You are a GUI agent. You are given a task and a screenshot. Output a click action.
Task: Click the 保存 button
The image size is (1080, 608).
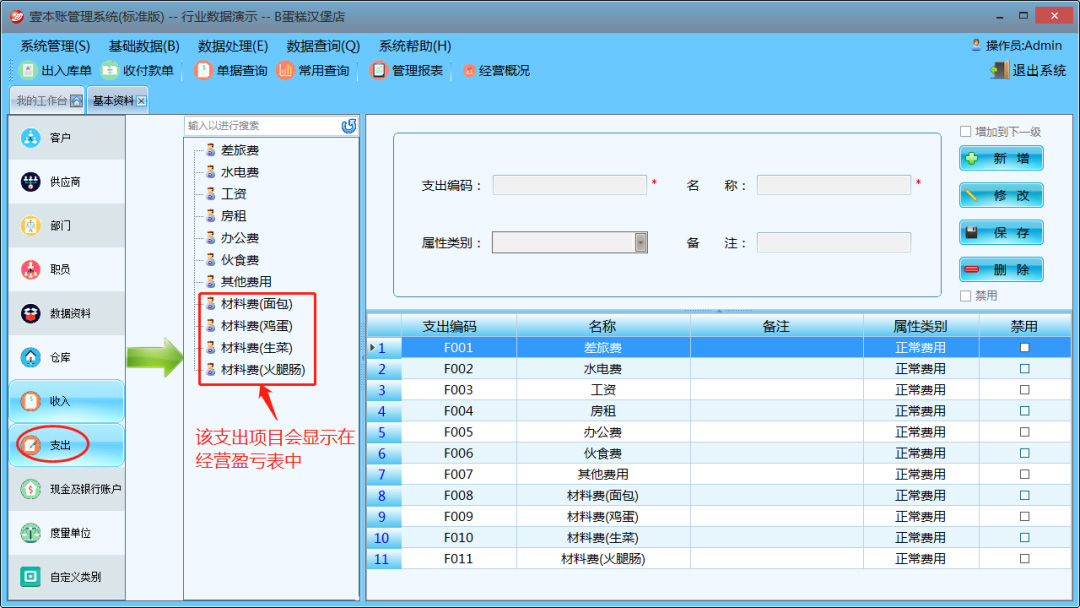(1001, 233)
